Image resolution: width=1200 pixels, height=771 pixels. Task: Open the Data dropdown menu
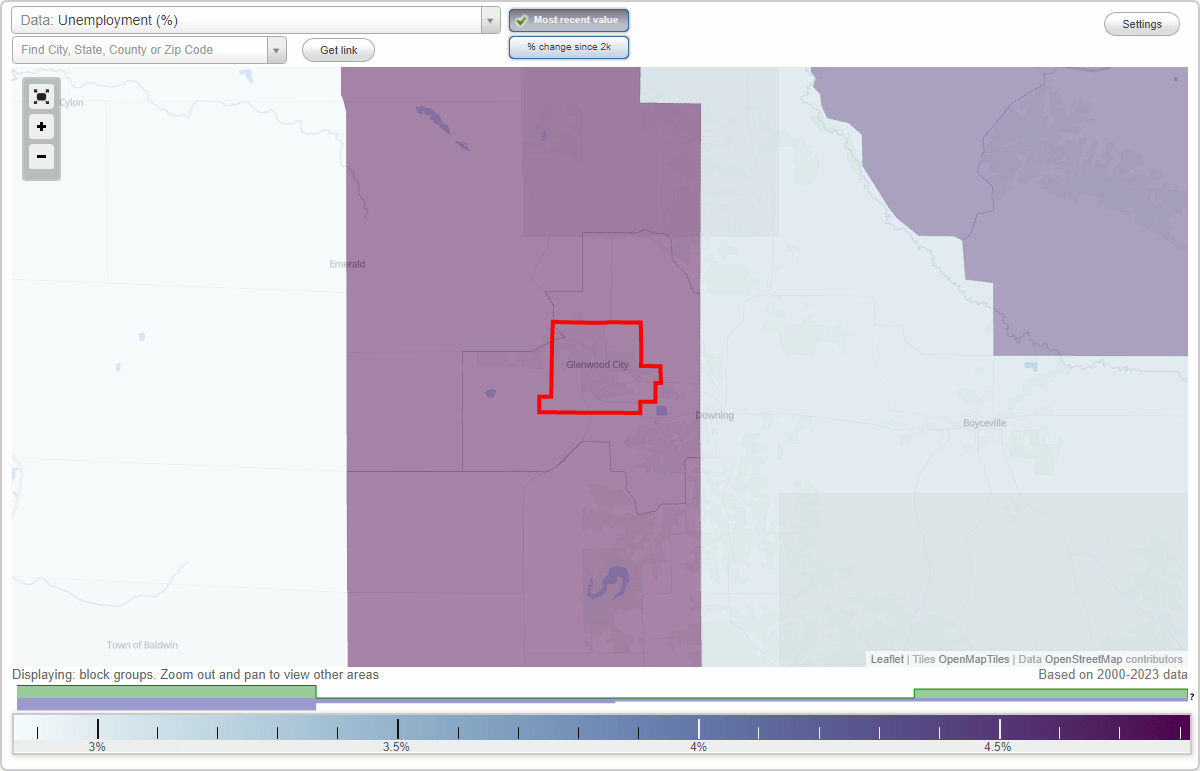(489, 19)
